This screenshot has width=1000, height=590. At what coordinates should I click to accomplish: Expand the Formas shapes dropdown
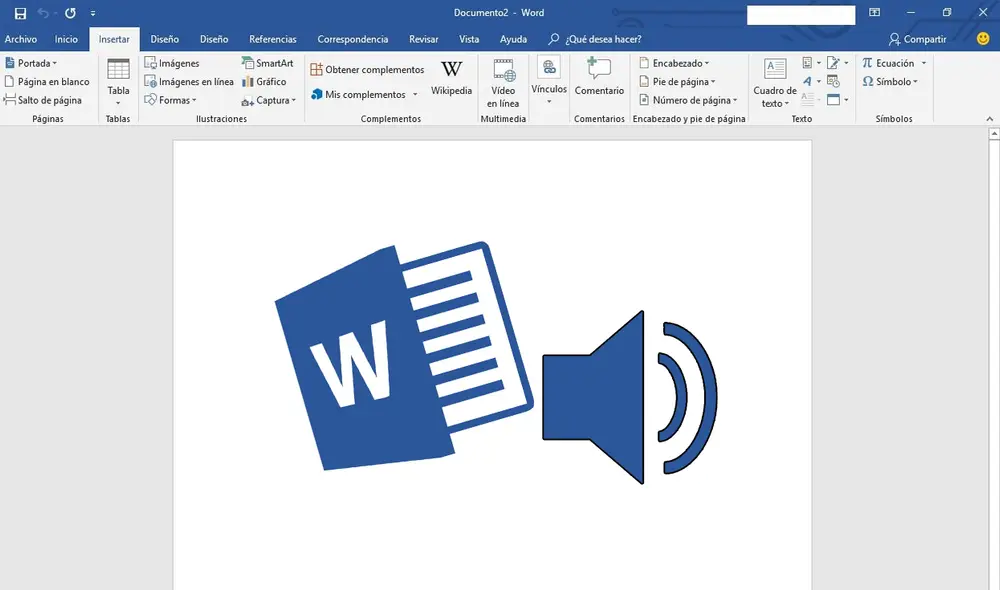point(171,100)
